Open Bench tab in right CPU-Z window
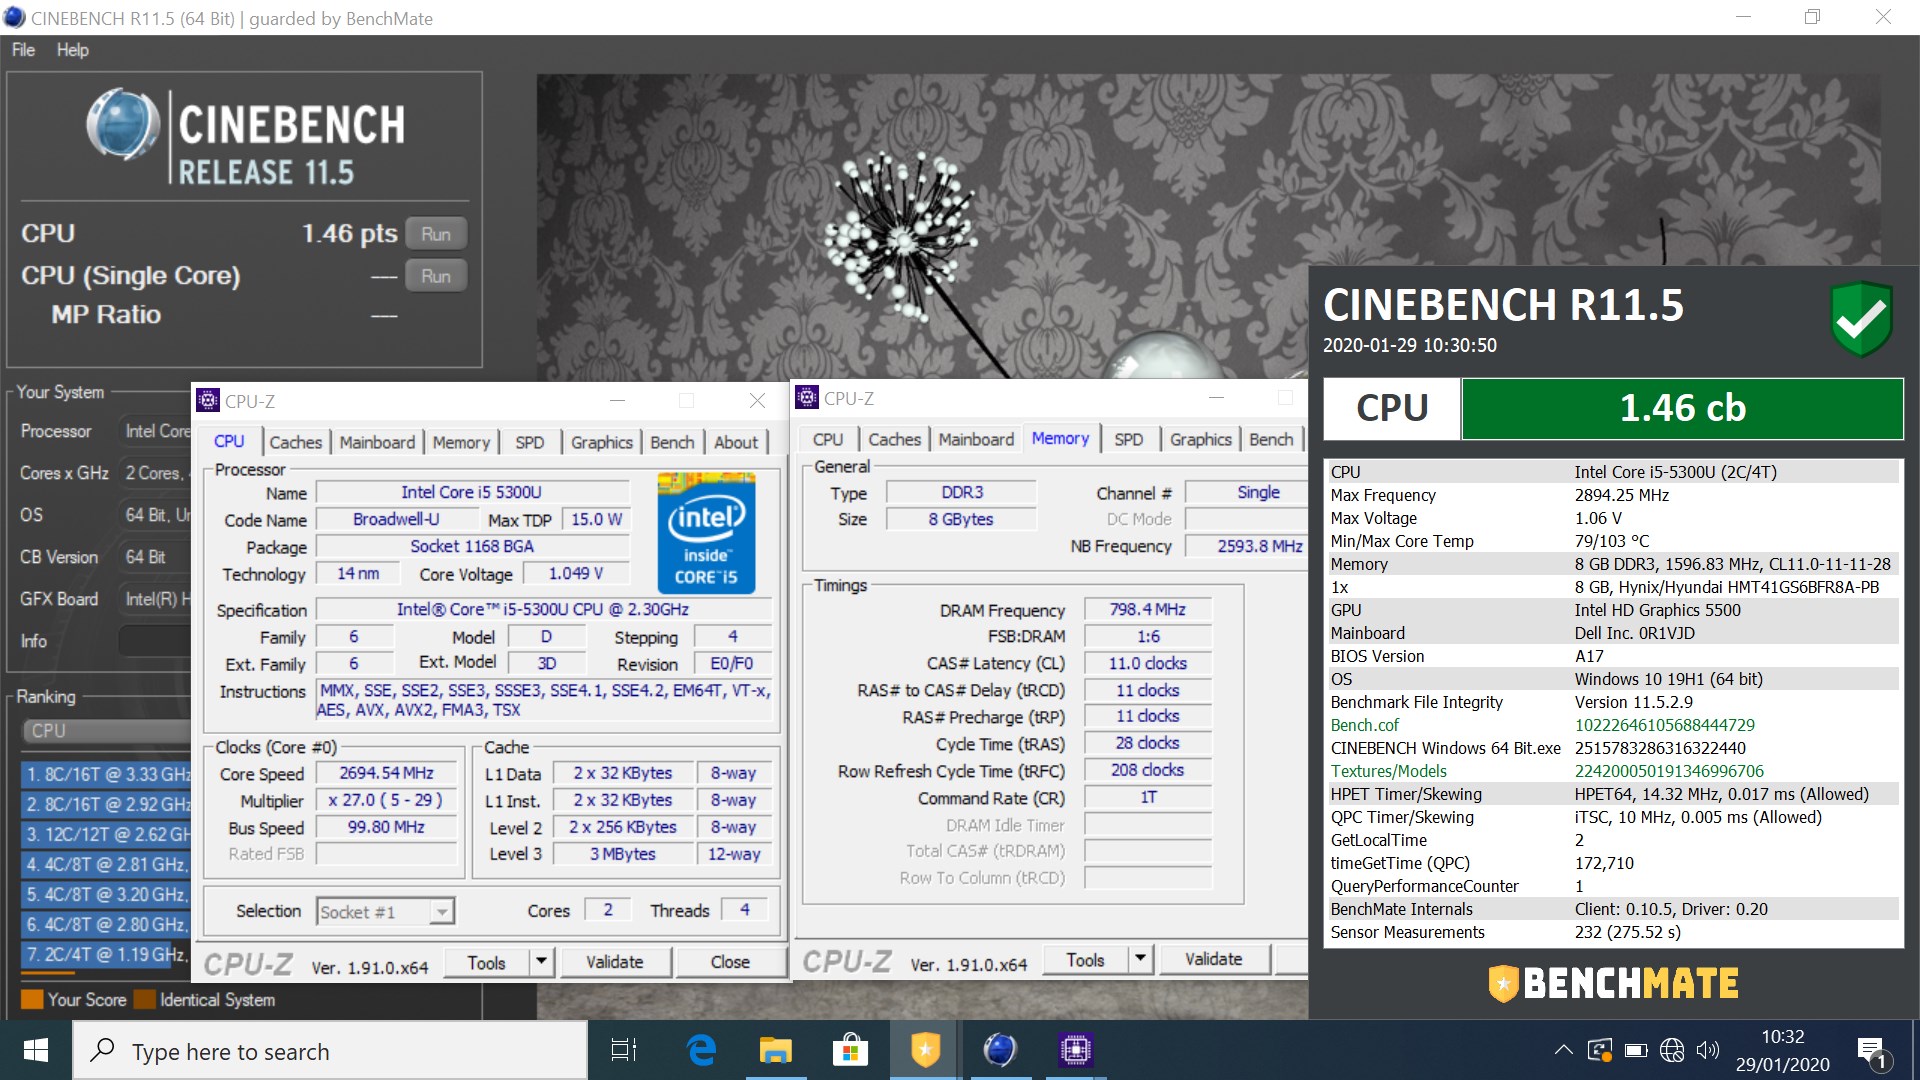Image resolution: width=1920 pixels, height=1080 pixels. (1271, 439)
